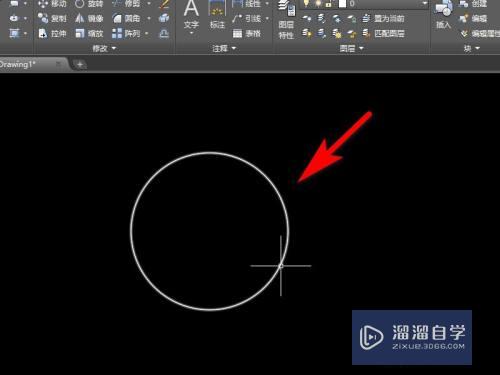Select the Fillet (圆角) tool
The width and height of the screenshot is (500, 375).
pos(127,18)
